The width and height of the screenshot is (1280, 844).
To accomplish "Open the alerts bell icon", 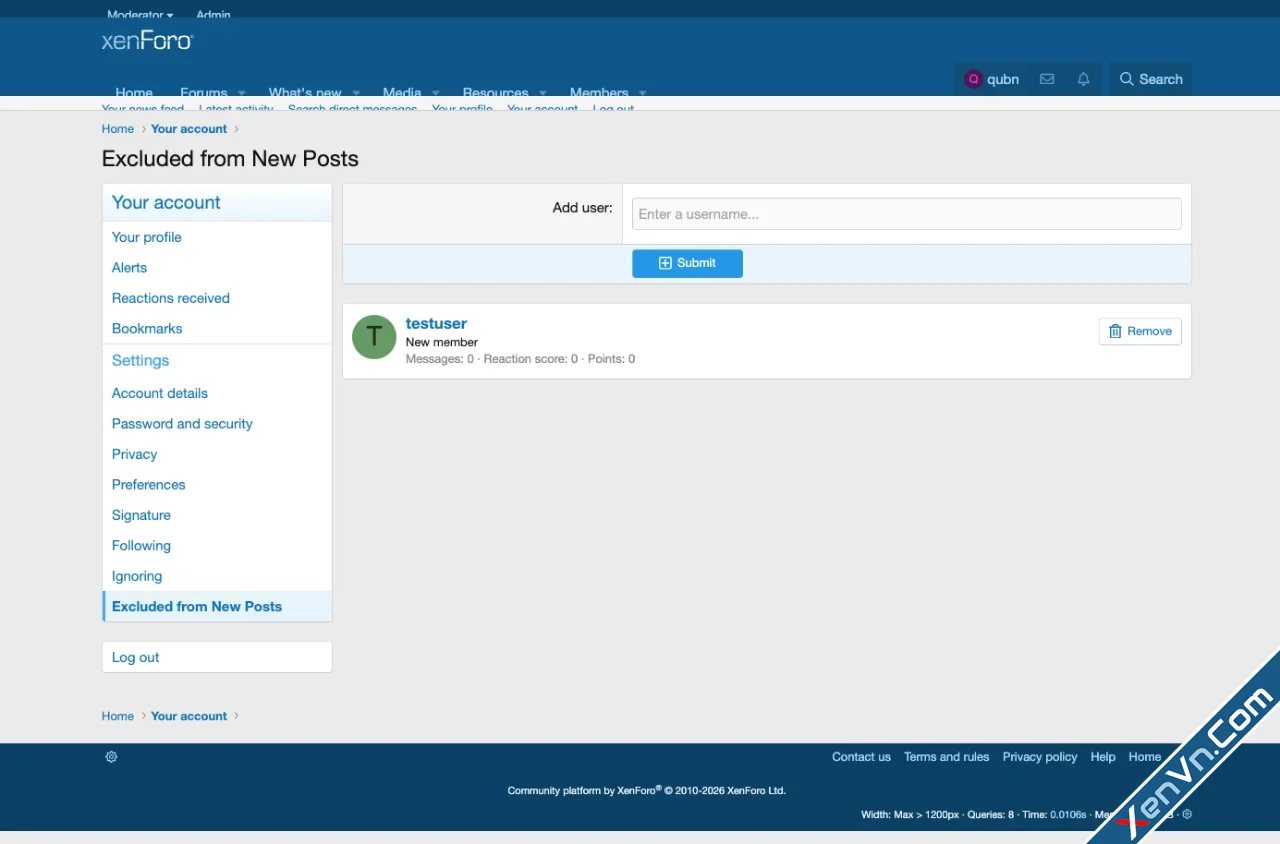I will point(1082,78).
